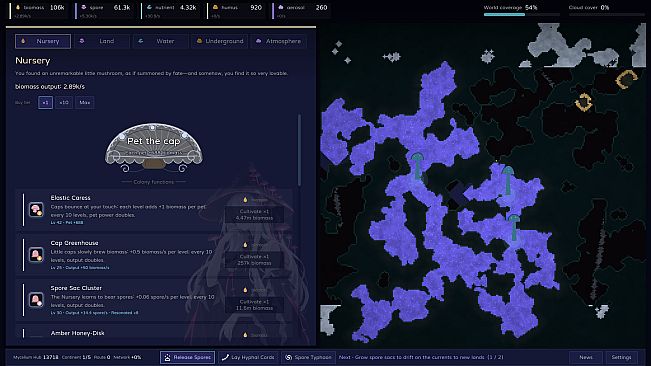The height and width of the screenshot is (366, 651).
Task: Click the spore resource icon at top
Action: pyautogui.click(x=84, y=7)
